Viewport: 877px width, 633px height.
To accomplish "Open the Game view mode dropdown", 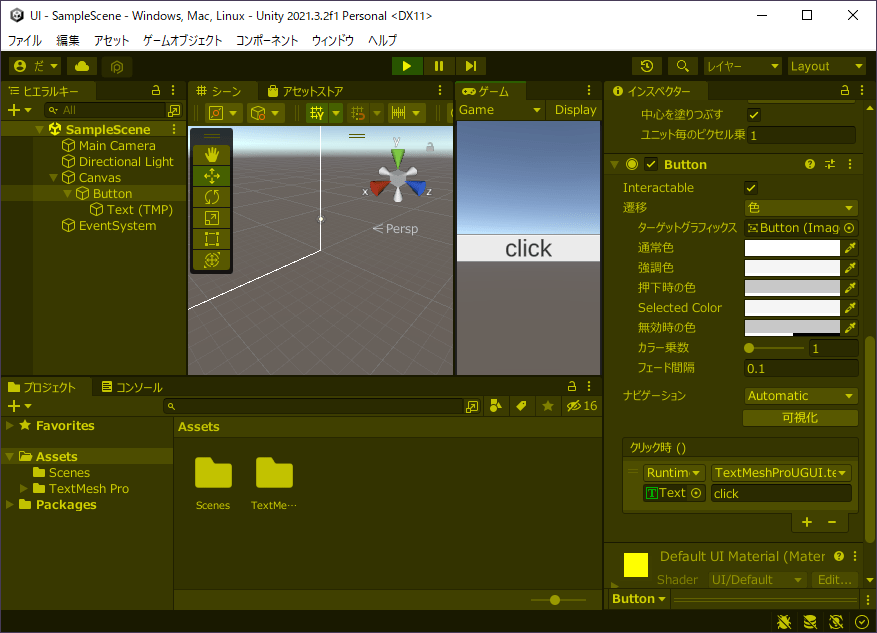I will (500, 110).
